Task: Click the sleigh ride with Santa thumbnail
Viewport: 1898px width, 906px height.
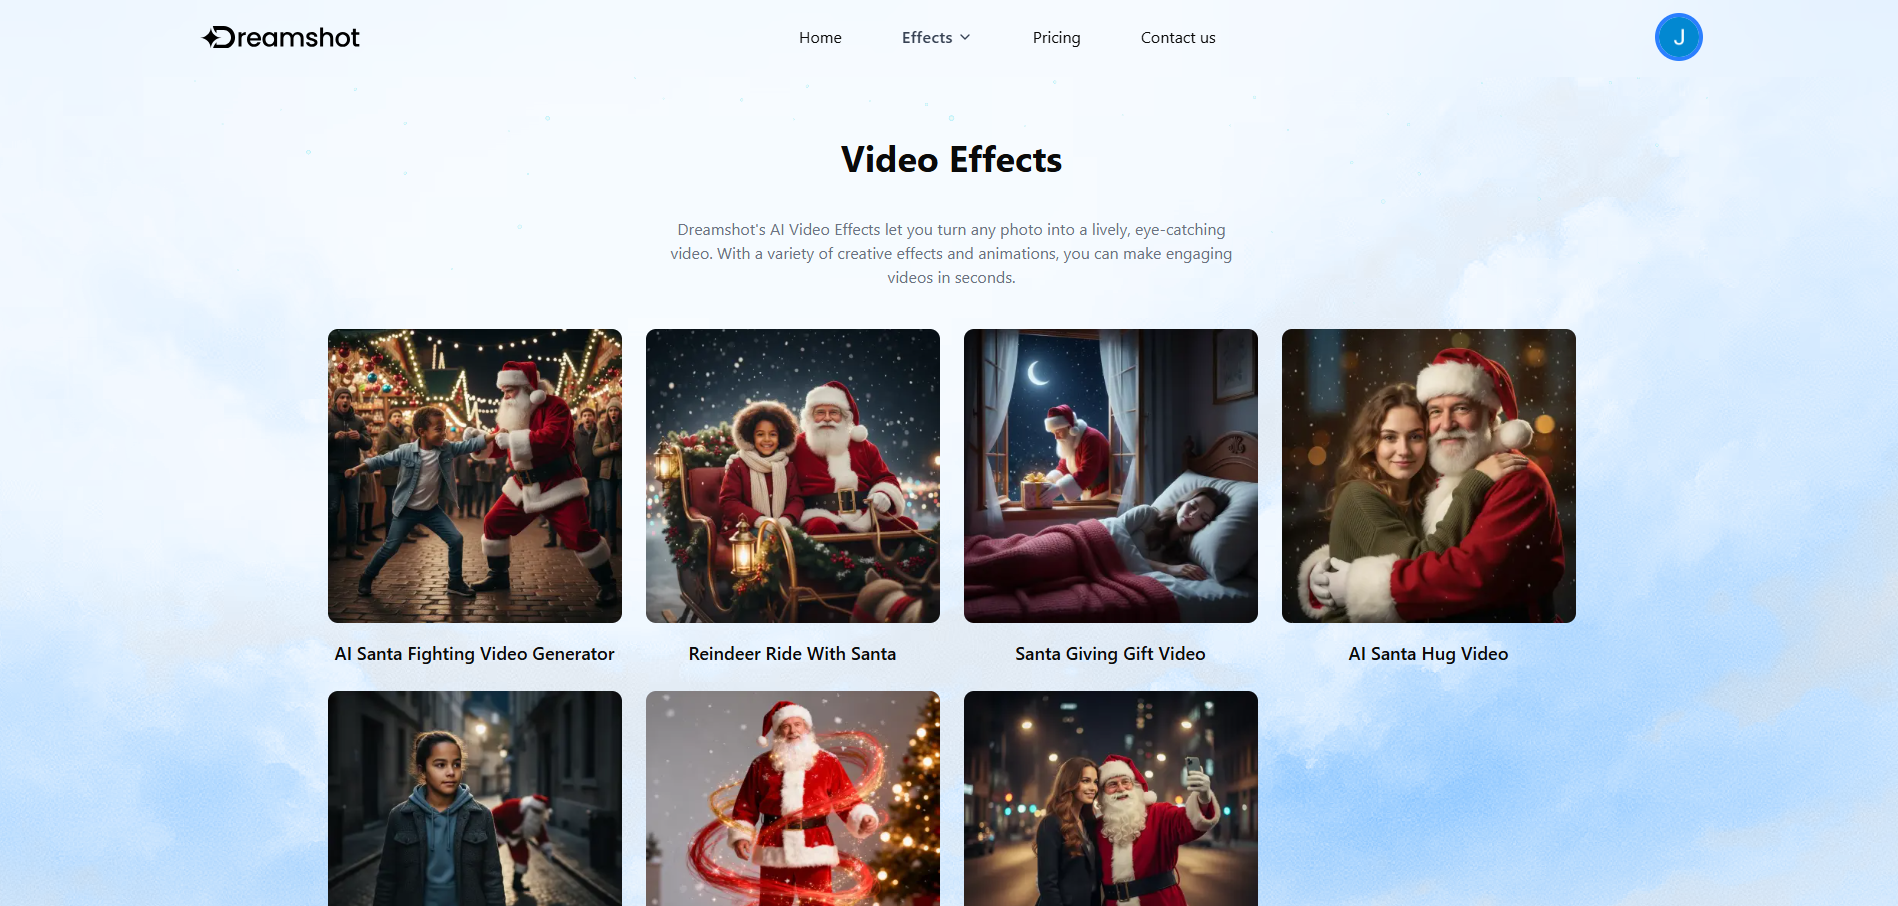Action: coord(792,475)
